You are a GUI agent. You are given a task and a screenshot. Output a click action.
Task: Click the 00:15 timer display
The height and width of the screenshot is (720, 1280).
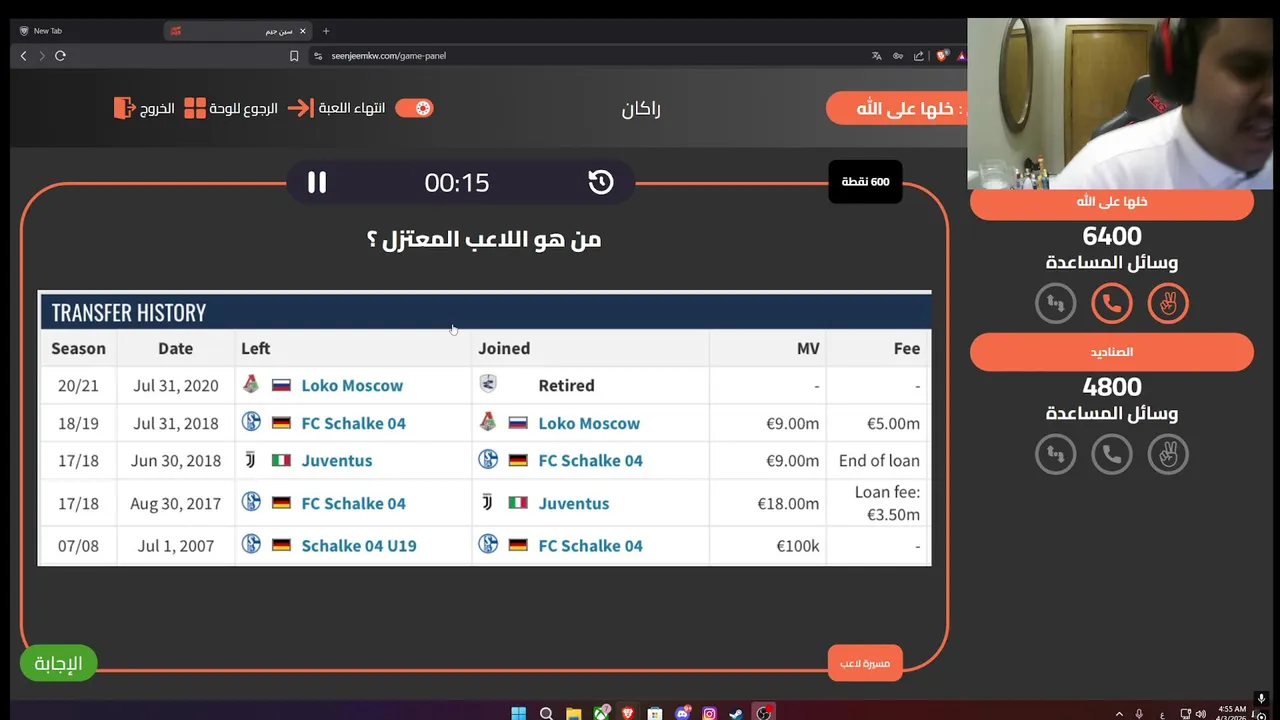coord(457,182)
